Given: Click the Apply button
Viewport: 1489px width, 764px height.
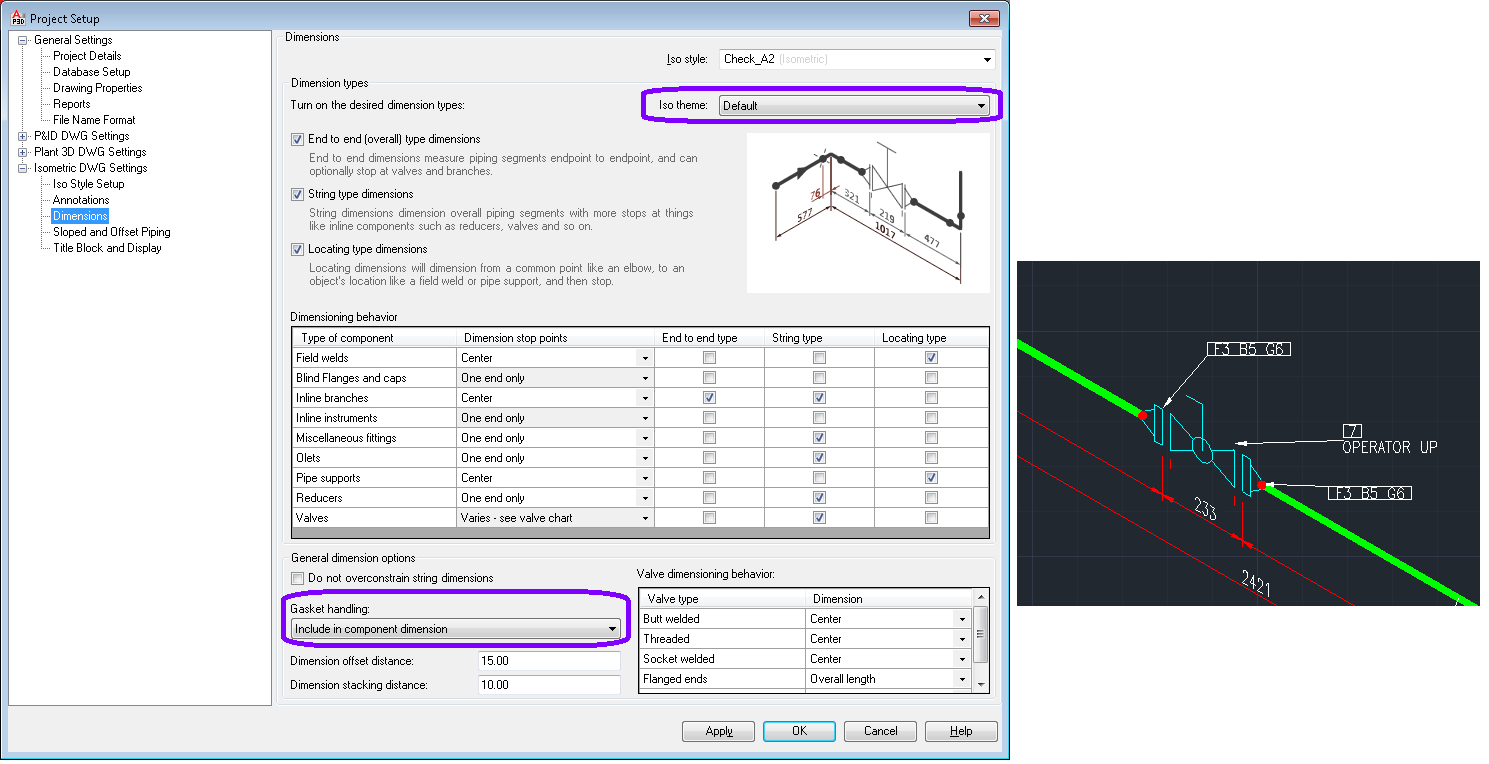Looking at the screenshot, I should tap(718, 730).
